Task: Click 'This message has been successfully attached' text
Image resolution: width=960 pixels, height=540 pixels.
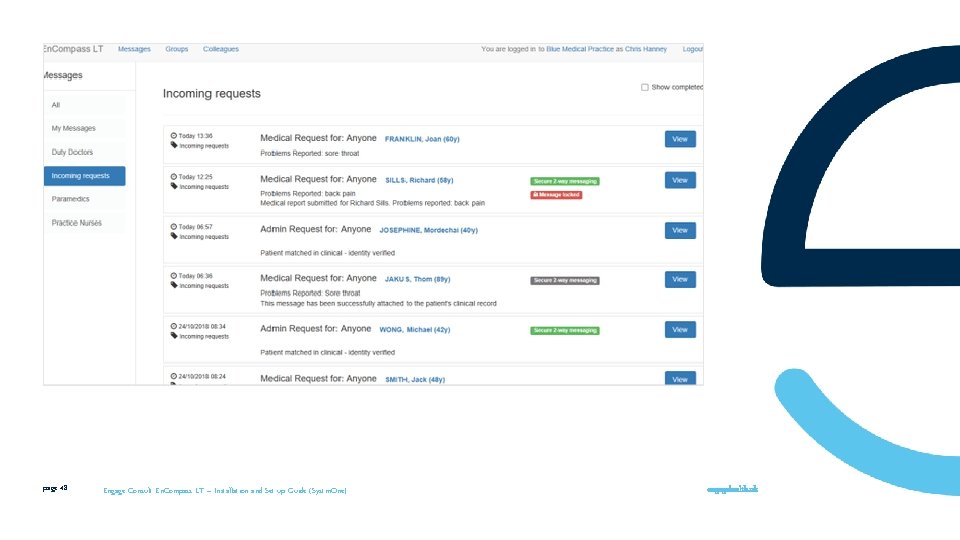Action: (378, 304)
